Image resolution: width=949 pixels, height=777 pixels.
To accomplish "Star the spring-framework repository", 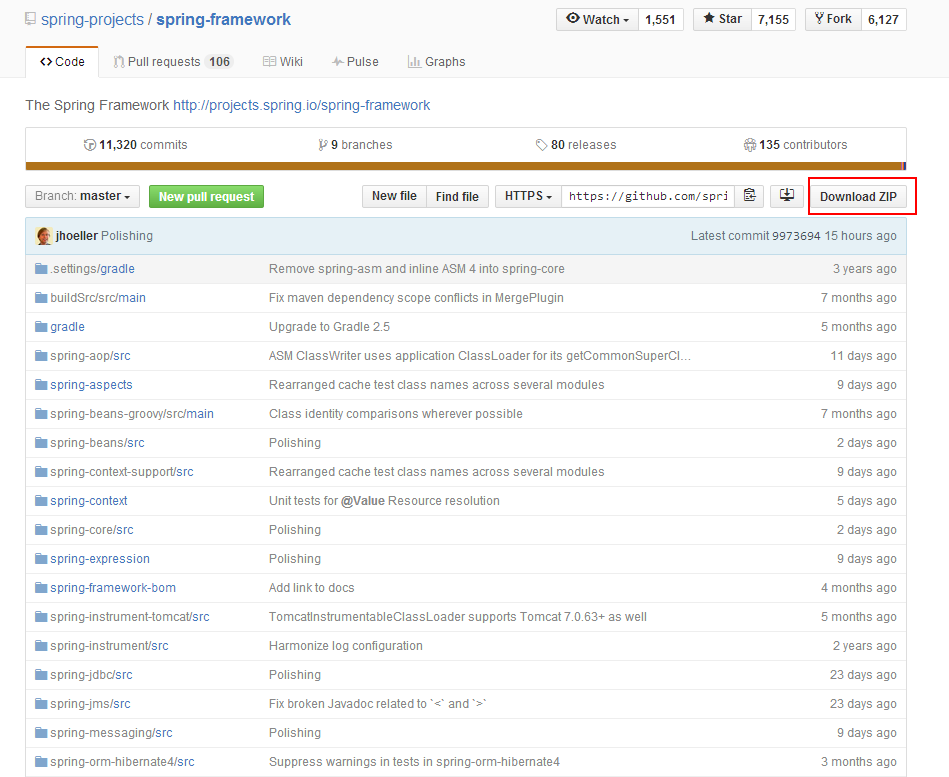I will [722, 19].
